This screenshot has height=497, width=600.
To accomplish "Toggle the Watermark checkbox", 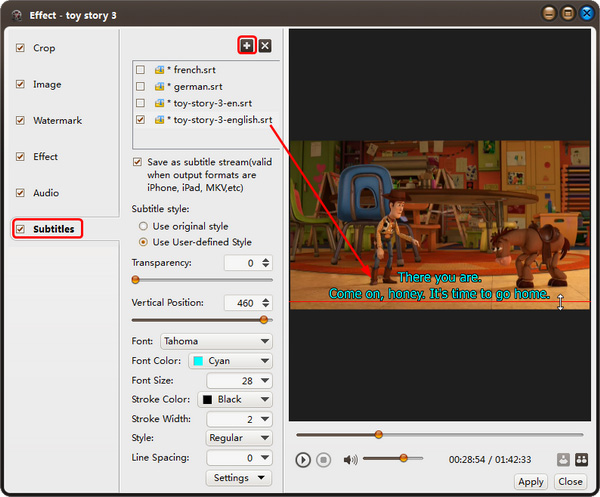I will [x=20, y=121].
